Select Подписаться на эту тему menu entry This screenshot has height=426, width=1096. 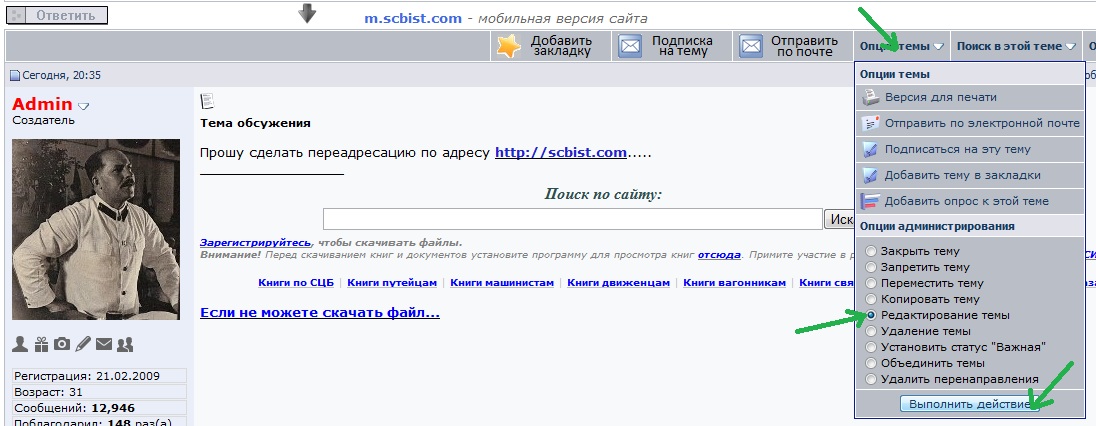click(957, 149)
